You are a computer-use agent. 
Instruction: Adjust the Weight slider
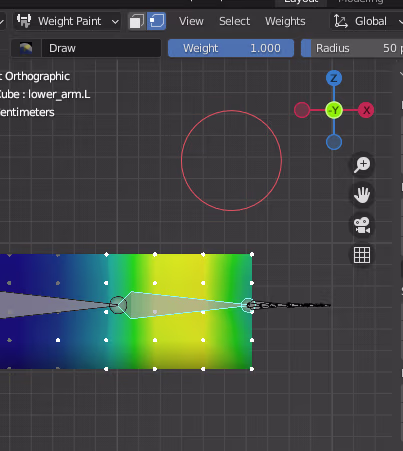coord(231,48)
